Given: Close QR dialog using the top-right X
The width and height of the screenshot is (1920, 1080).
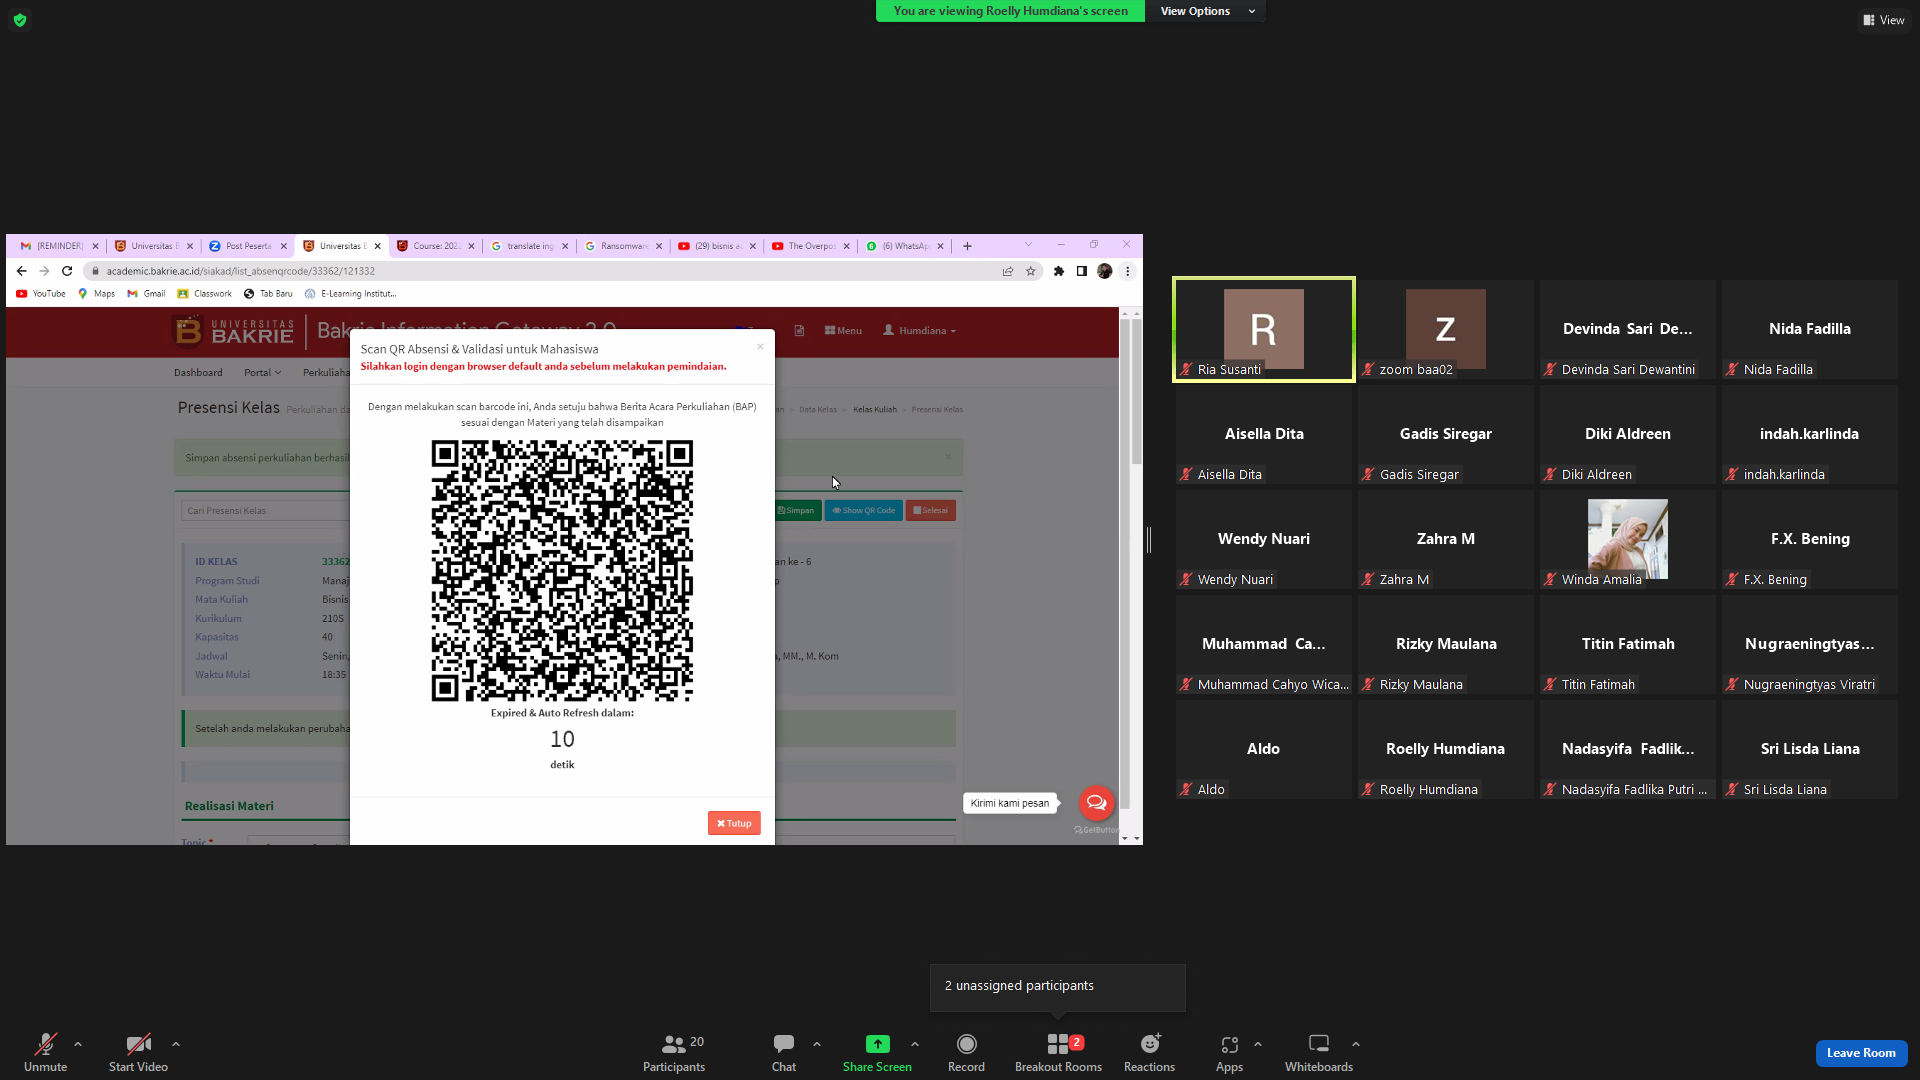Looking at the screenshot, I should click(x=760, y=347).
